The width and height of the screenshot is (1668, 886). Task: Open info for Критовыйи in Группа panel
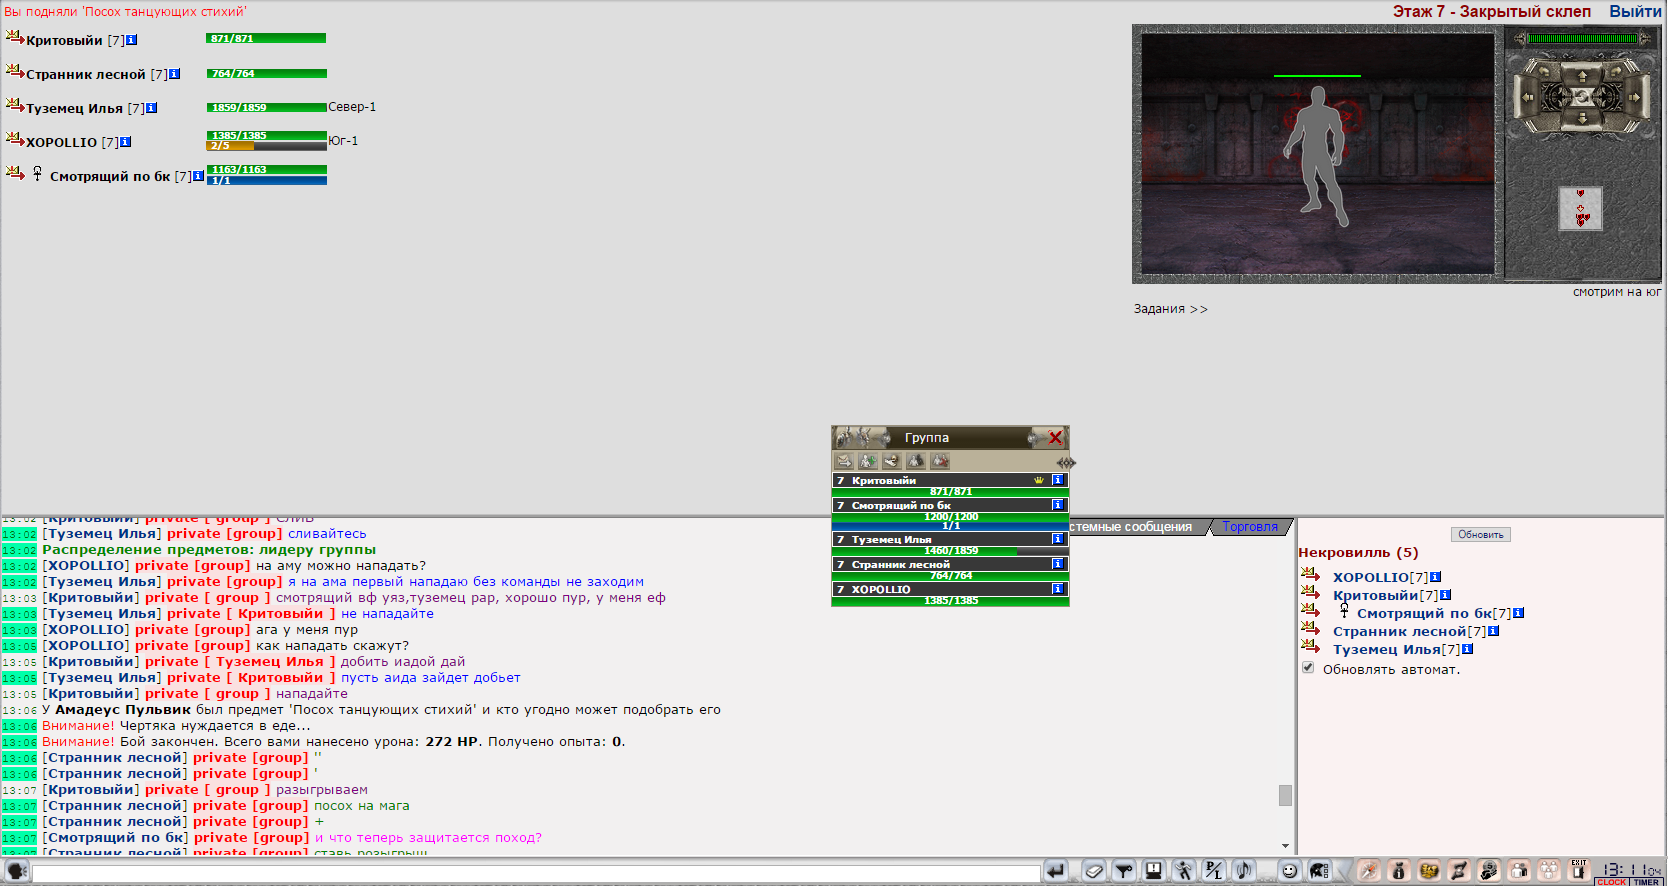click(x=1057, y=480)
